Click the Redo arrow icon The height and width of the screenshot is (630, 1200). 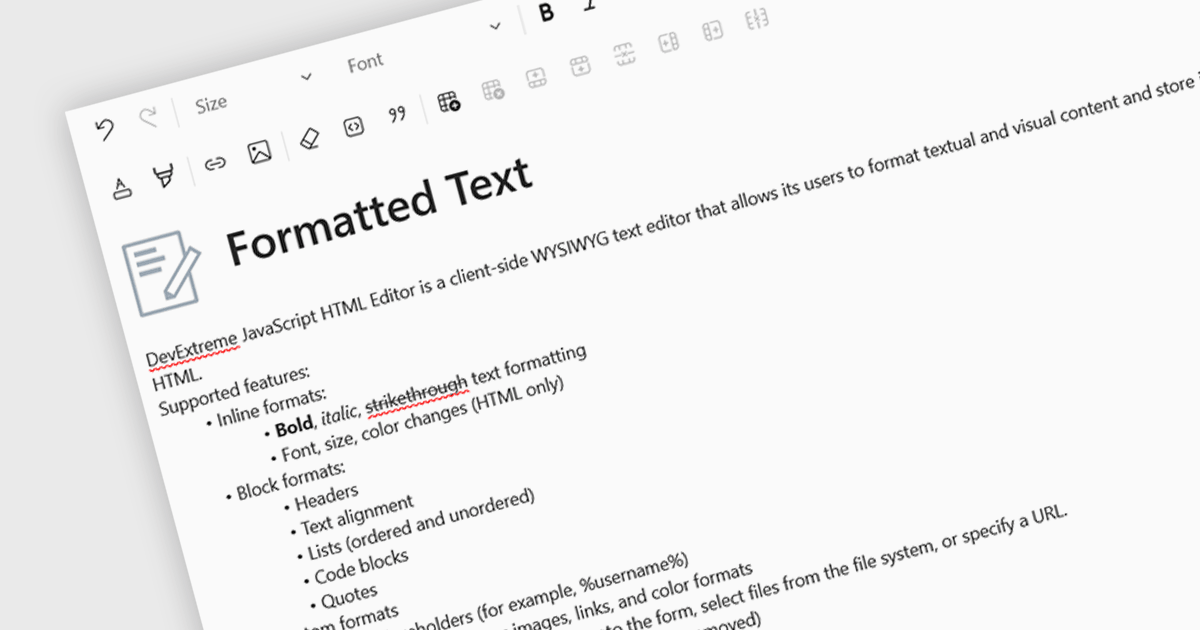coord(148,118)
